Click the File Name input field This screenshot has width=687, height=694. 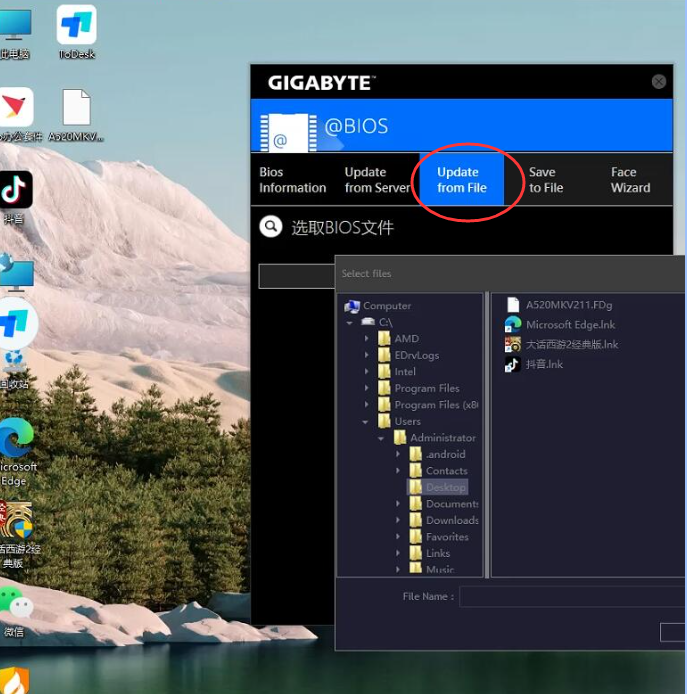point(570,597)
